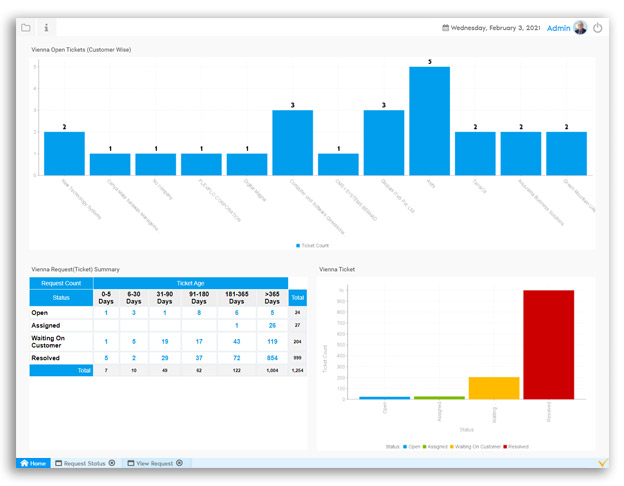Toggle Resolved legend item in Vienna Ticket chart
624x486 pixels.
pos(517,446)
